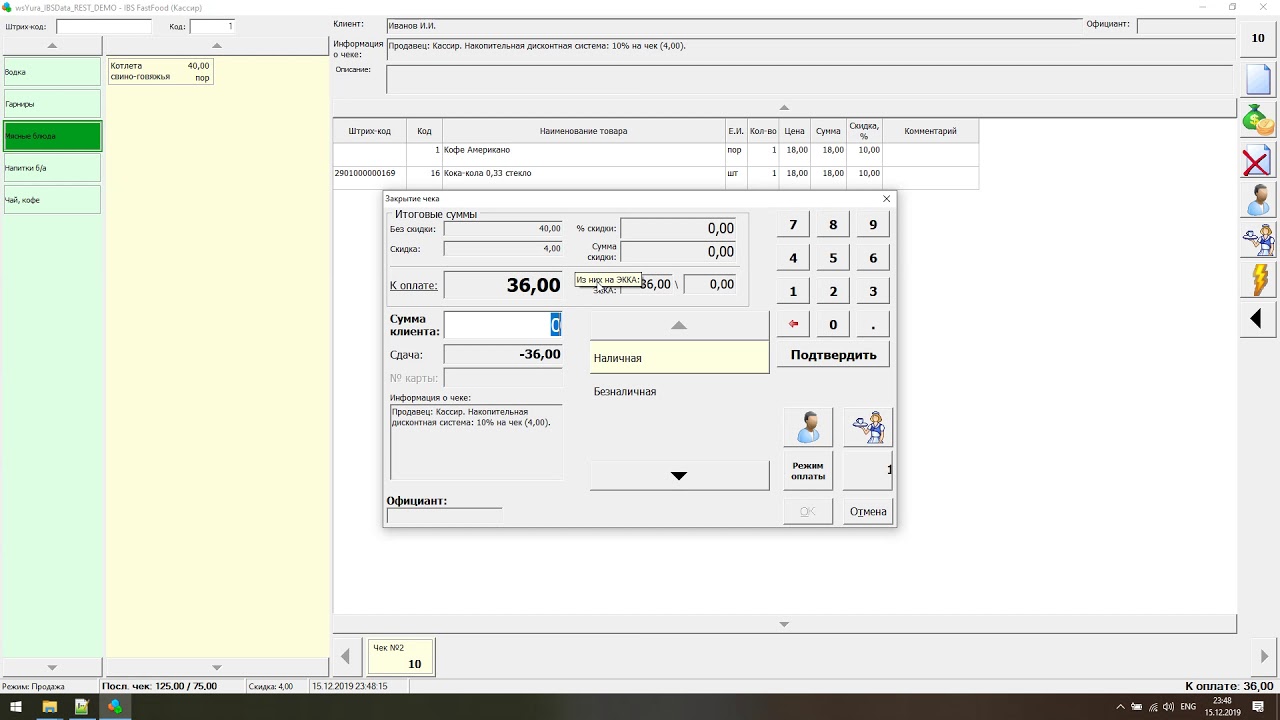
Task: Click the Сумма клиента input field
Action: 502,325
